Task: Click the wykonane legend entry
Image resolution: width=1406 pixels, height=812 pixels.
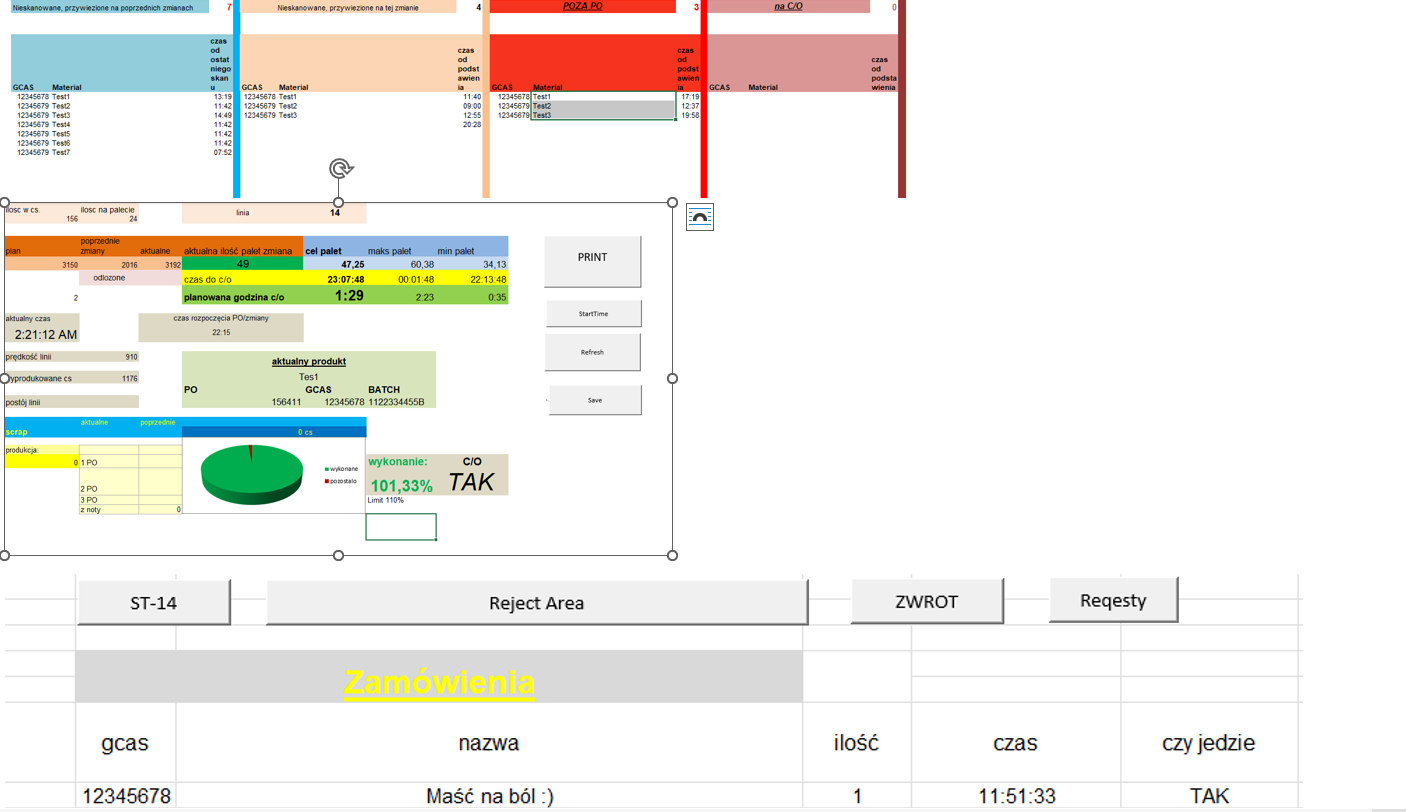Action: pos(342,468)
